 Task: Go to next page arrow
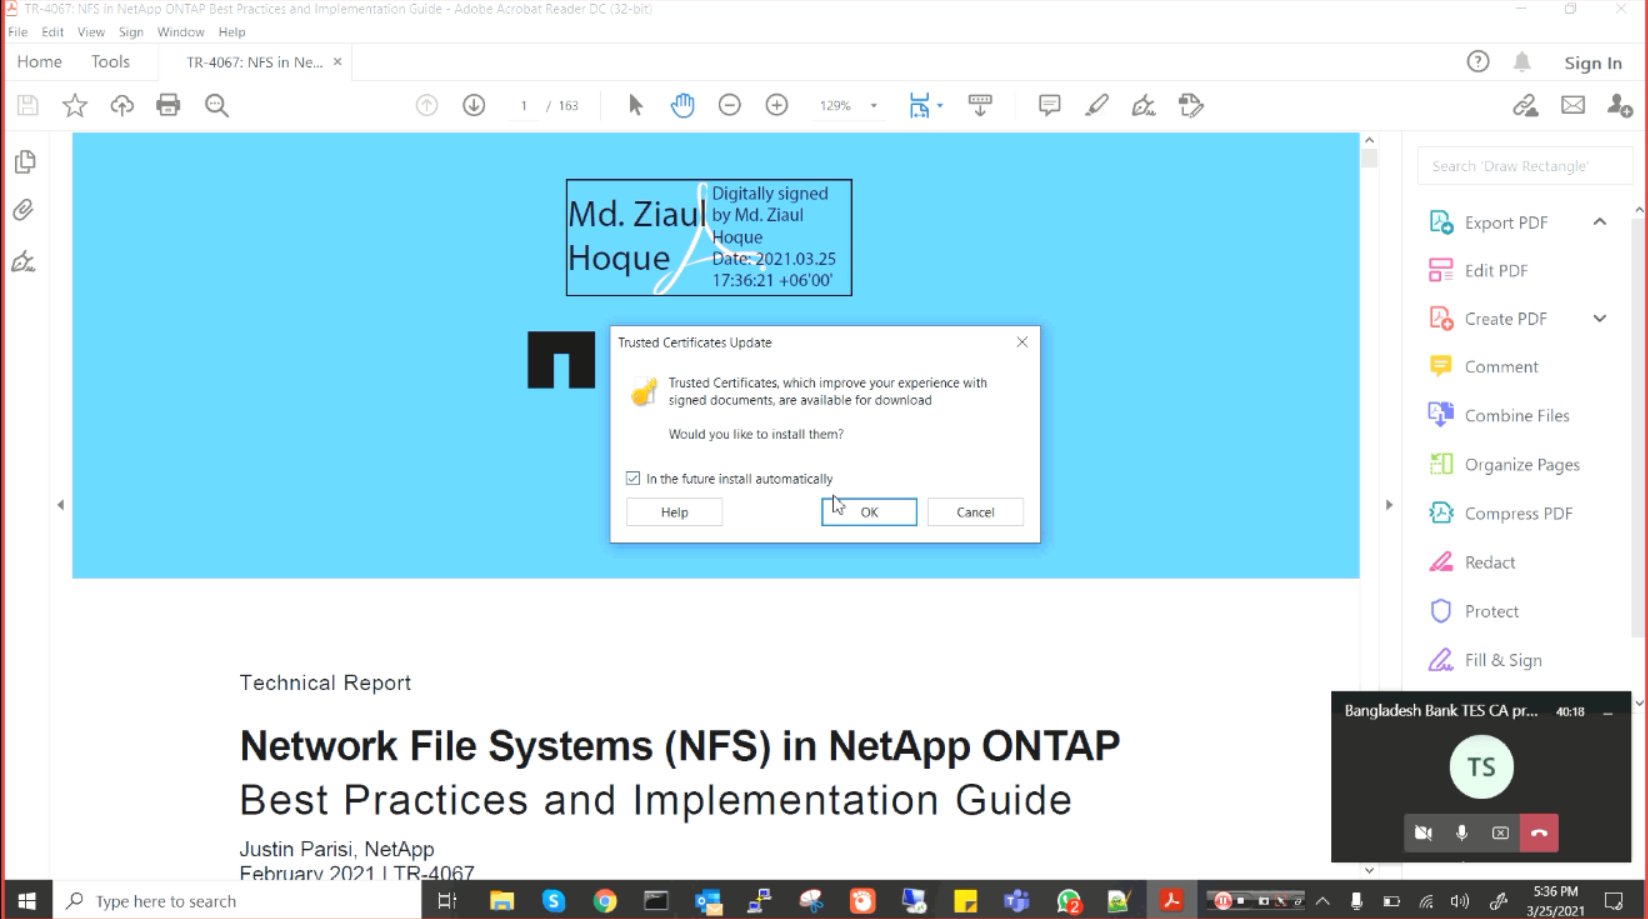(474, 105)
